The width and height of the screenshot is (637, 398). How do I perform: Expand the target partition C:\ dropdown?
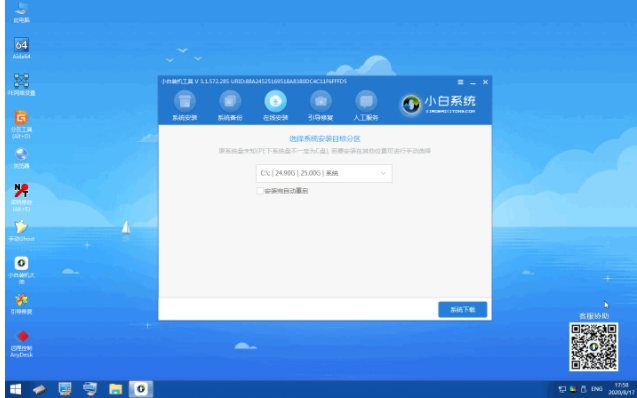pyautogui.click(x=324, y=173)
